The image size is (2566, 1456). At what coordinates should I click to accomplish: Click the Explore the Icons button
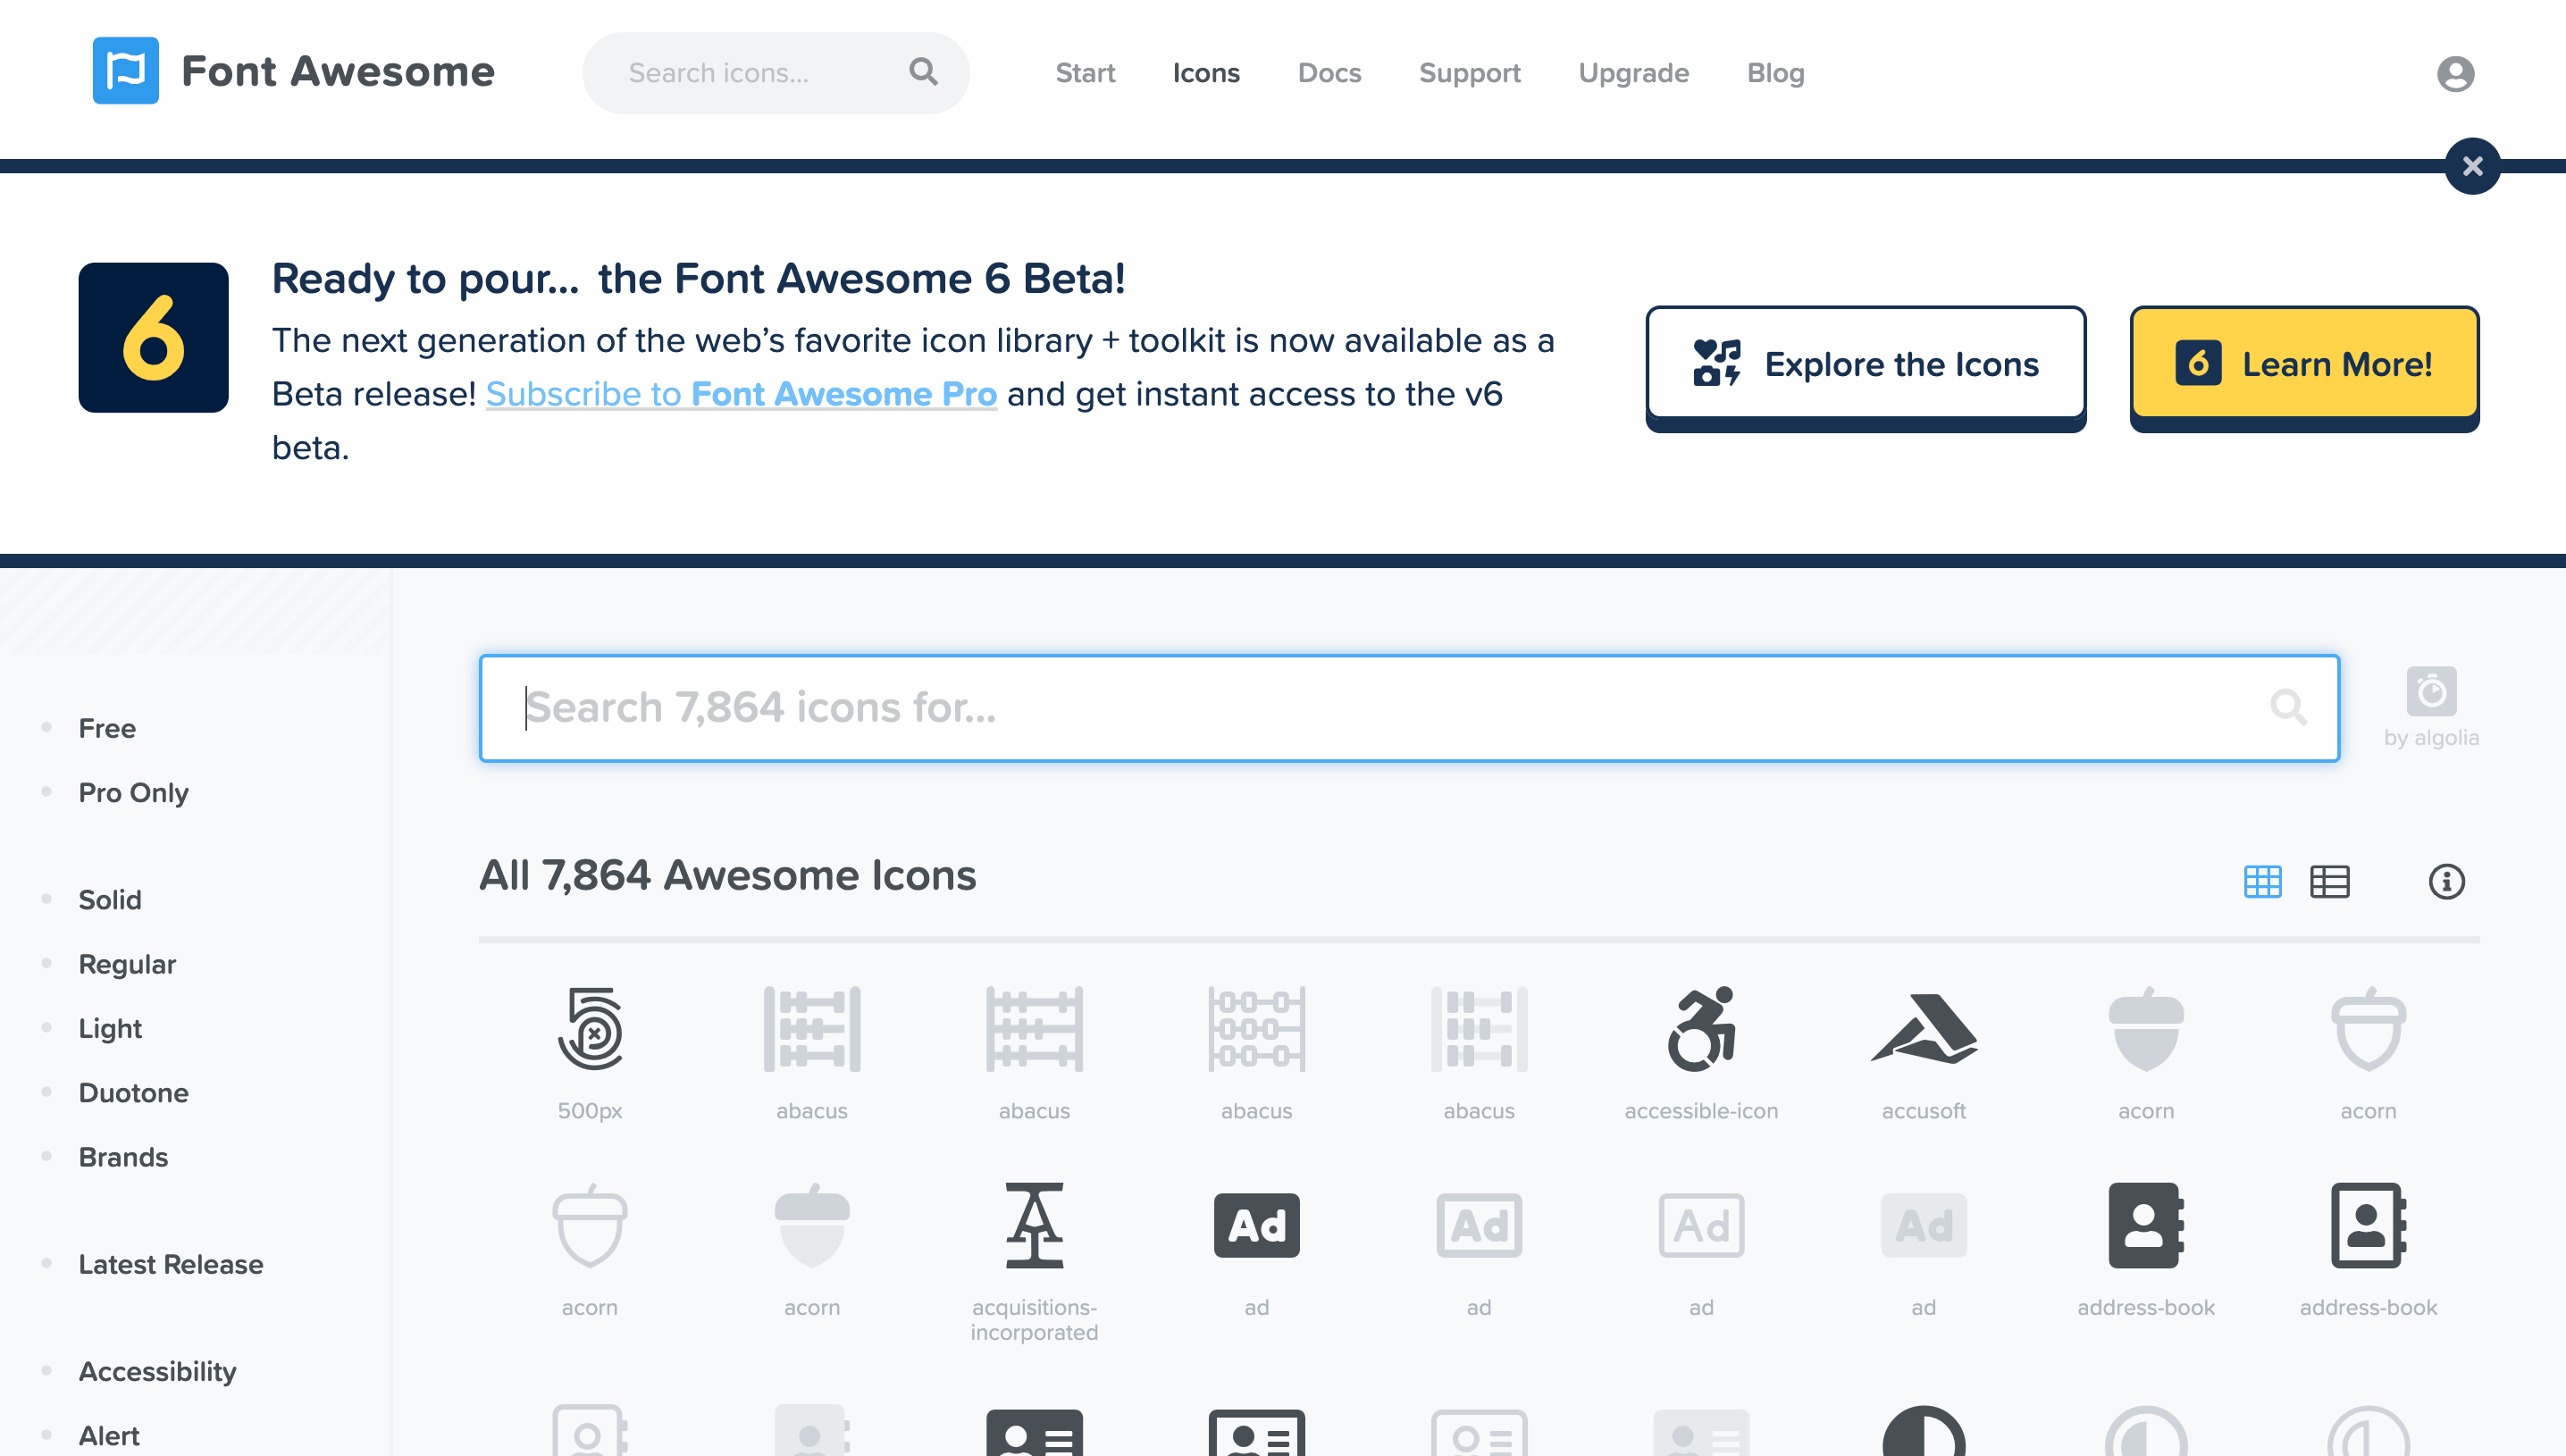tap(1865, 364)
